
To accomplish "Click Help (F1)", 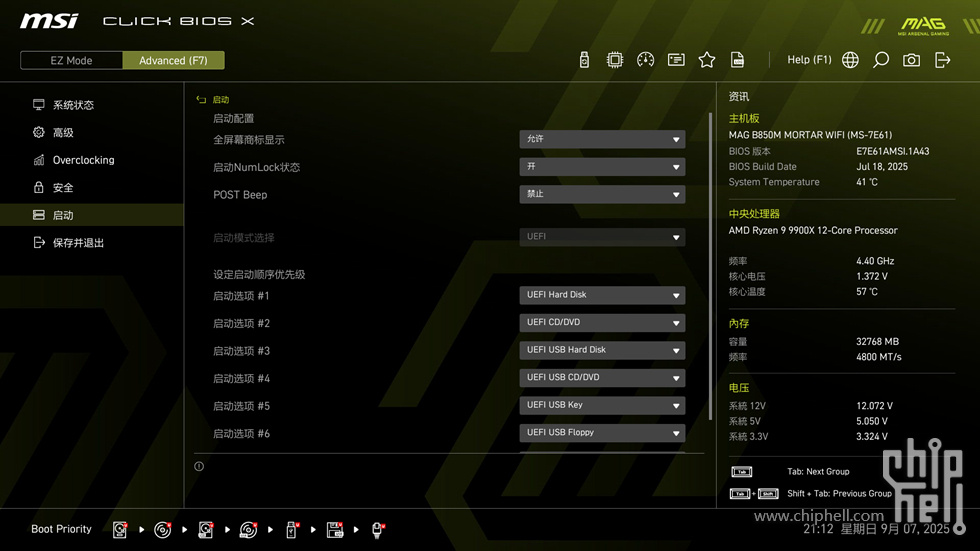I will (809, 60).
